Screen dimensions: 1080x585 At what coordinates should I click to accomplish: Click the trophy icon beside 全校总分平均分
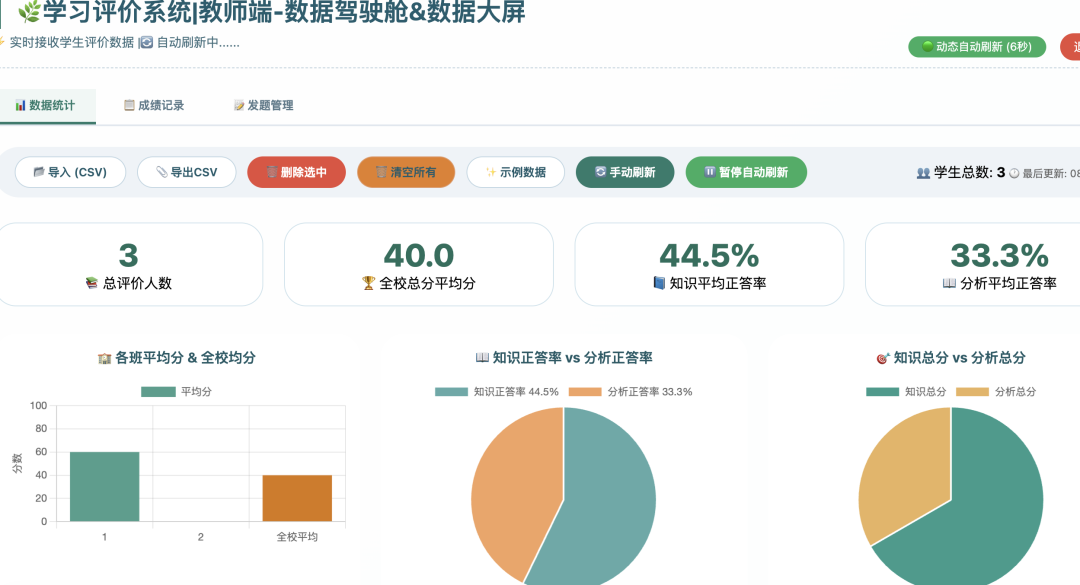tap(368, 283)
